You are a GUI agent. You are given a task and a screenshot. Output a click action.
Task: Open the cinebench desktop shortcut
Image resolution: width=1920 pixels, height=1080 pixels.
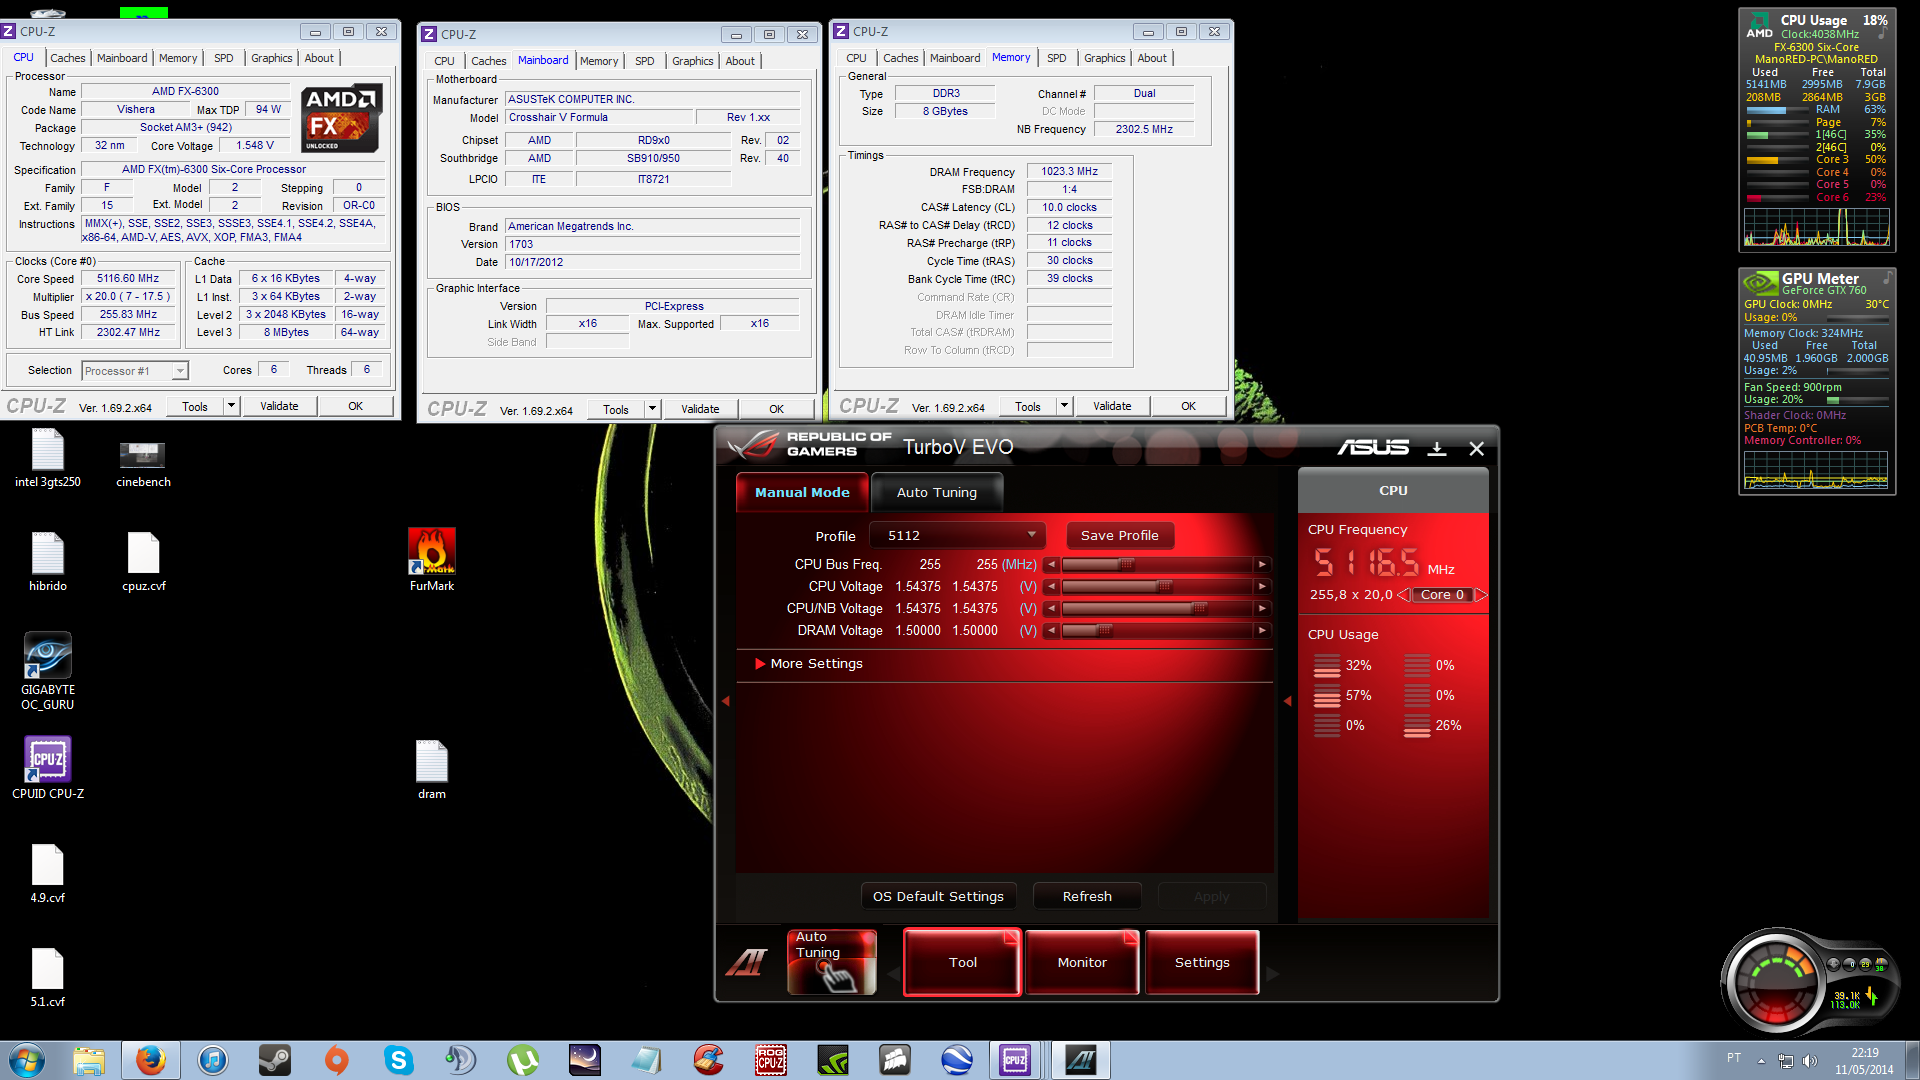pyautogui.click(x=143, y=463)
